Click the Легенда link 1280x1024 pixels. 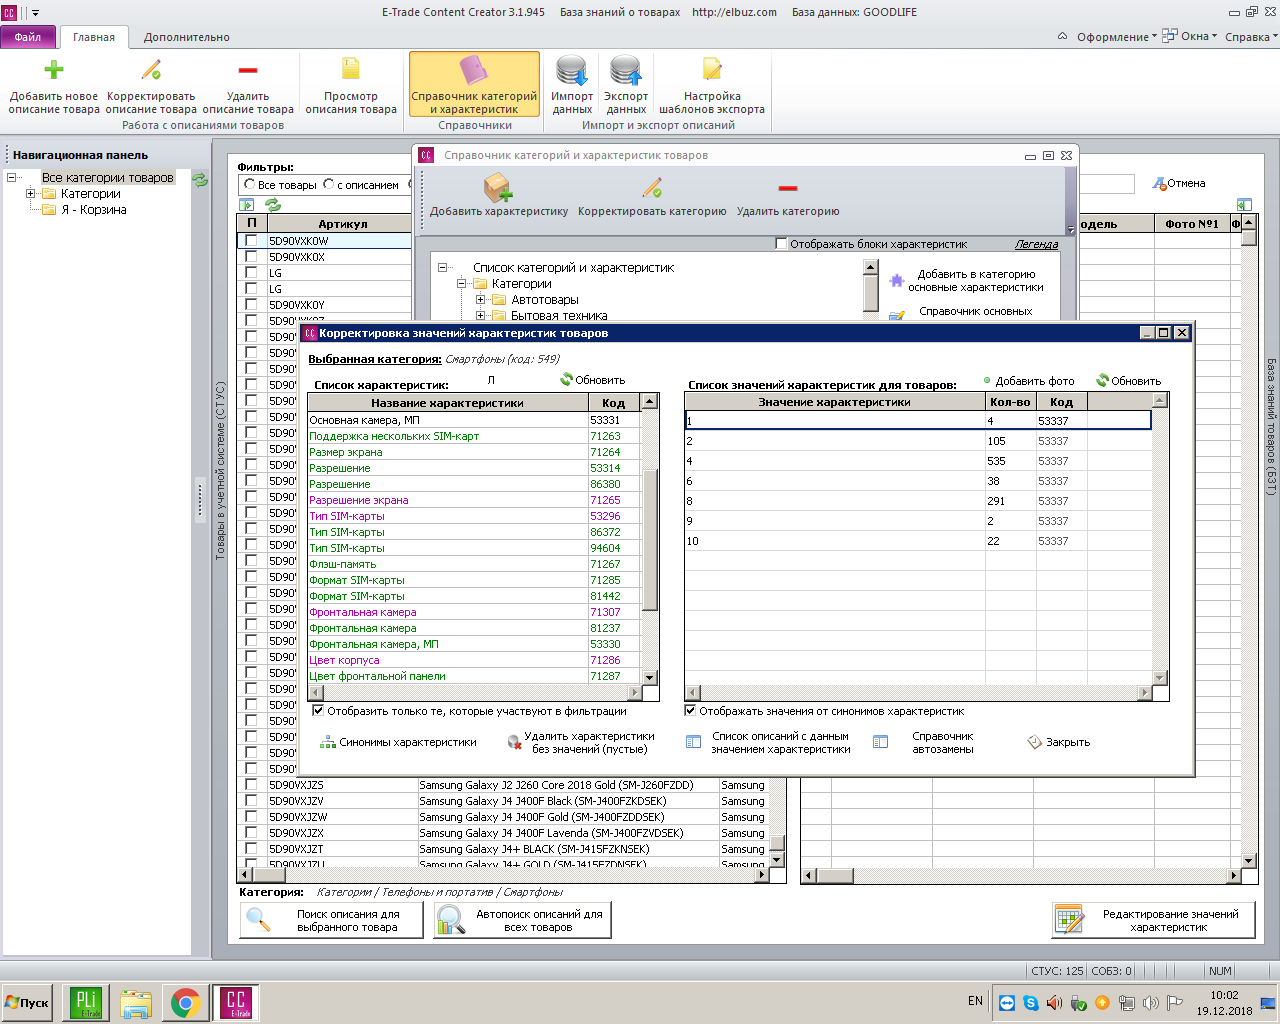(x=1036, y=244)
